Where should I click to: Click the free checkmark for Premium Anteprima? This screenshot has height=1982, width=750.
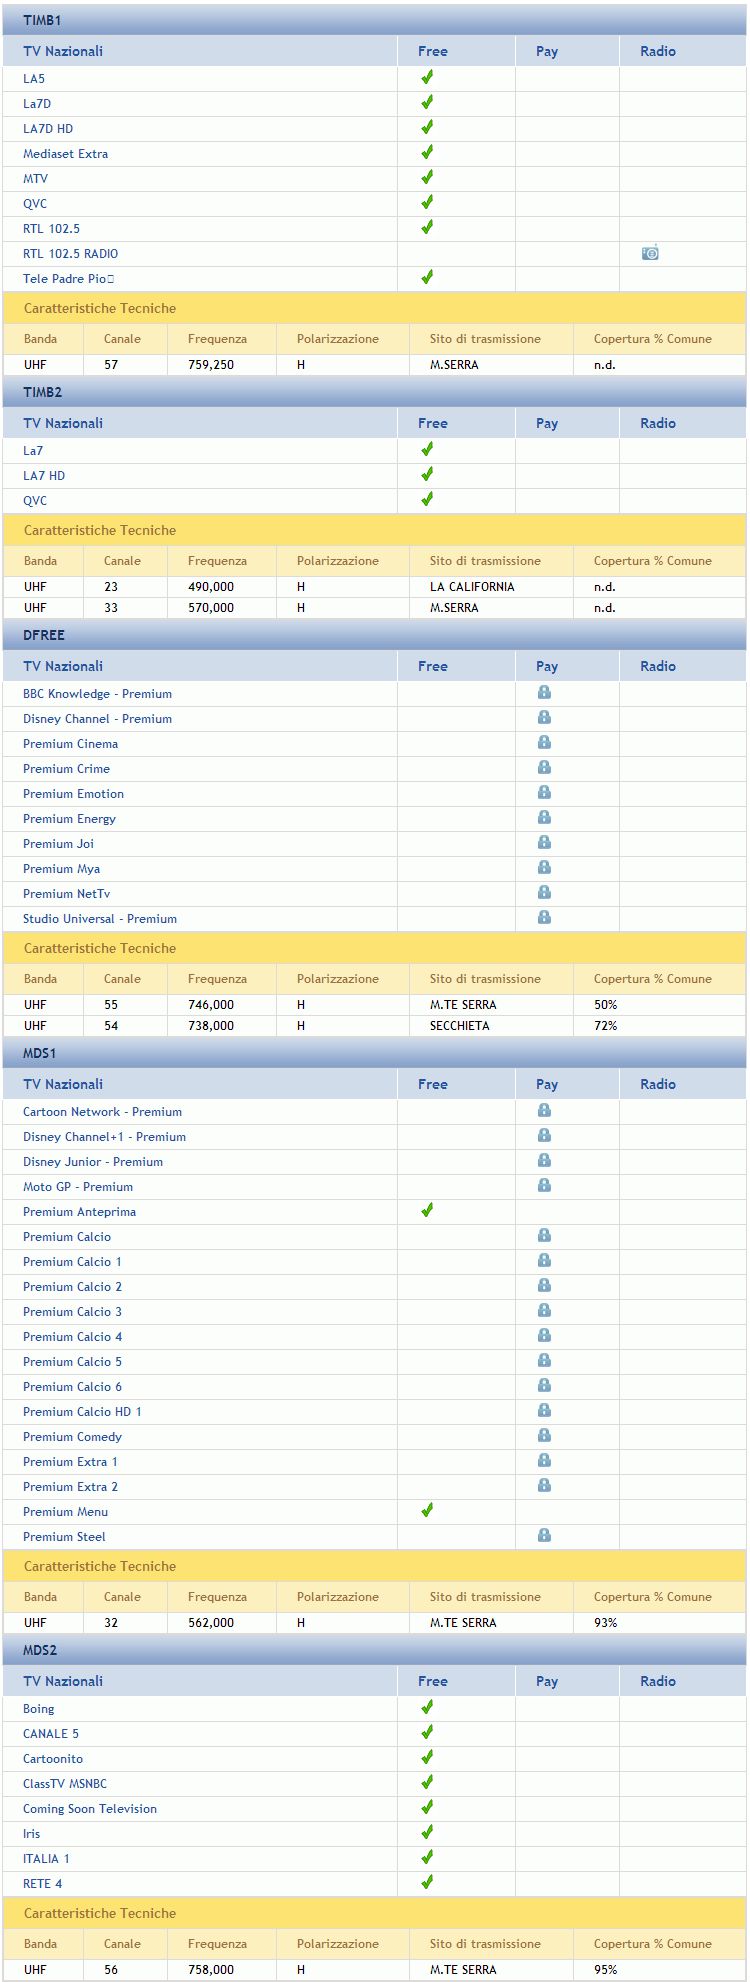coord(427,1210)
